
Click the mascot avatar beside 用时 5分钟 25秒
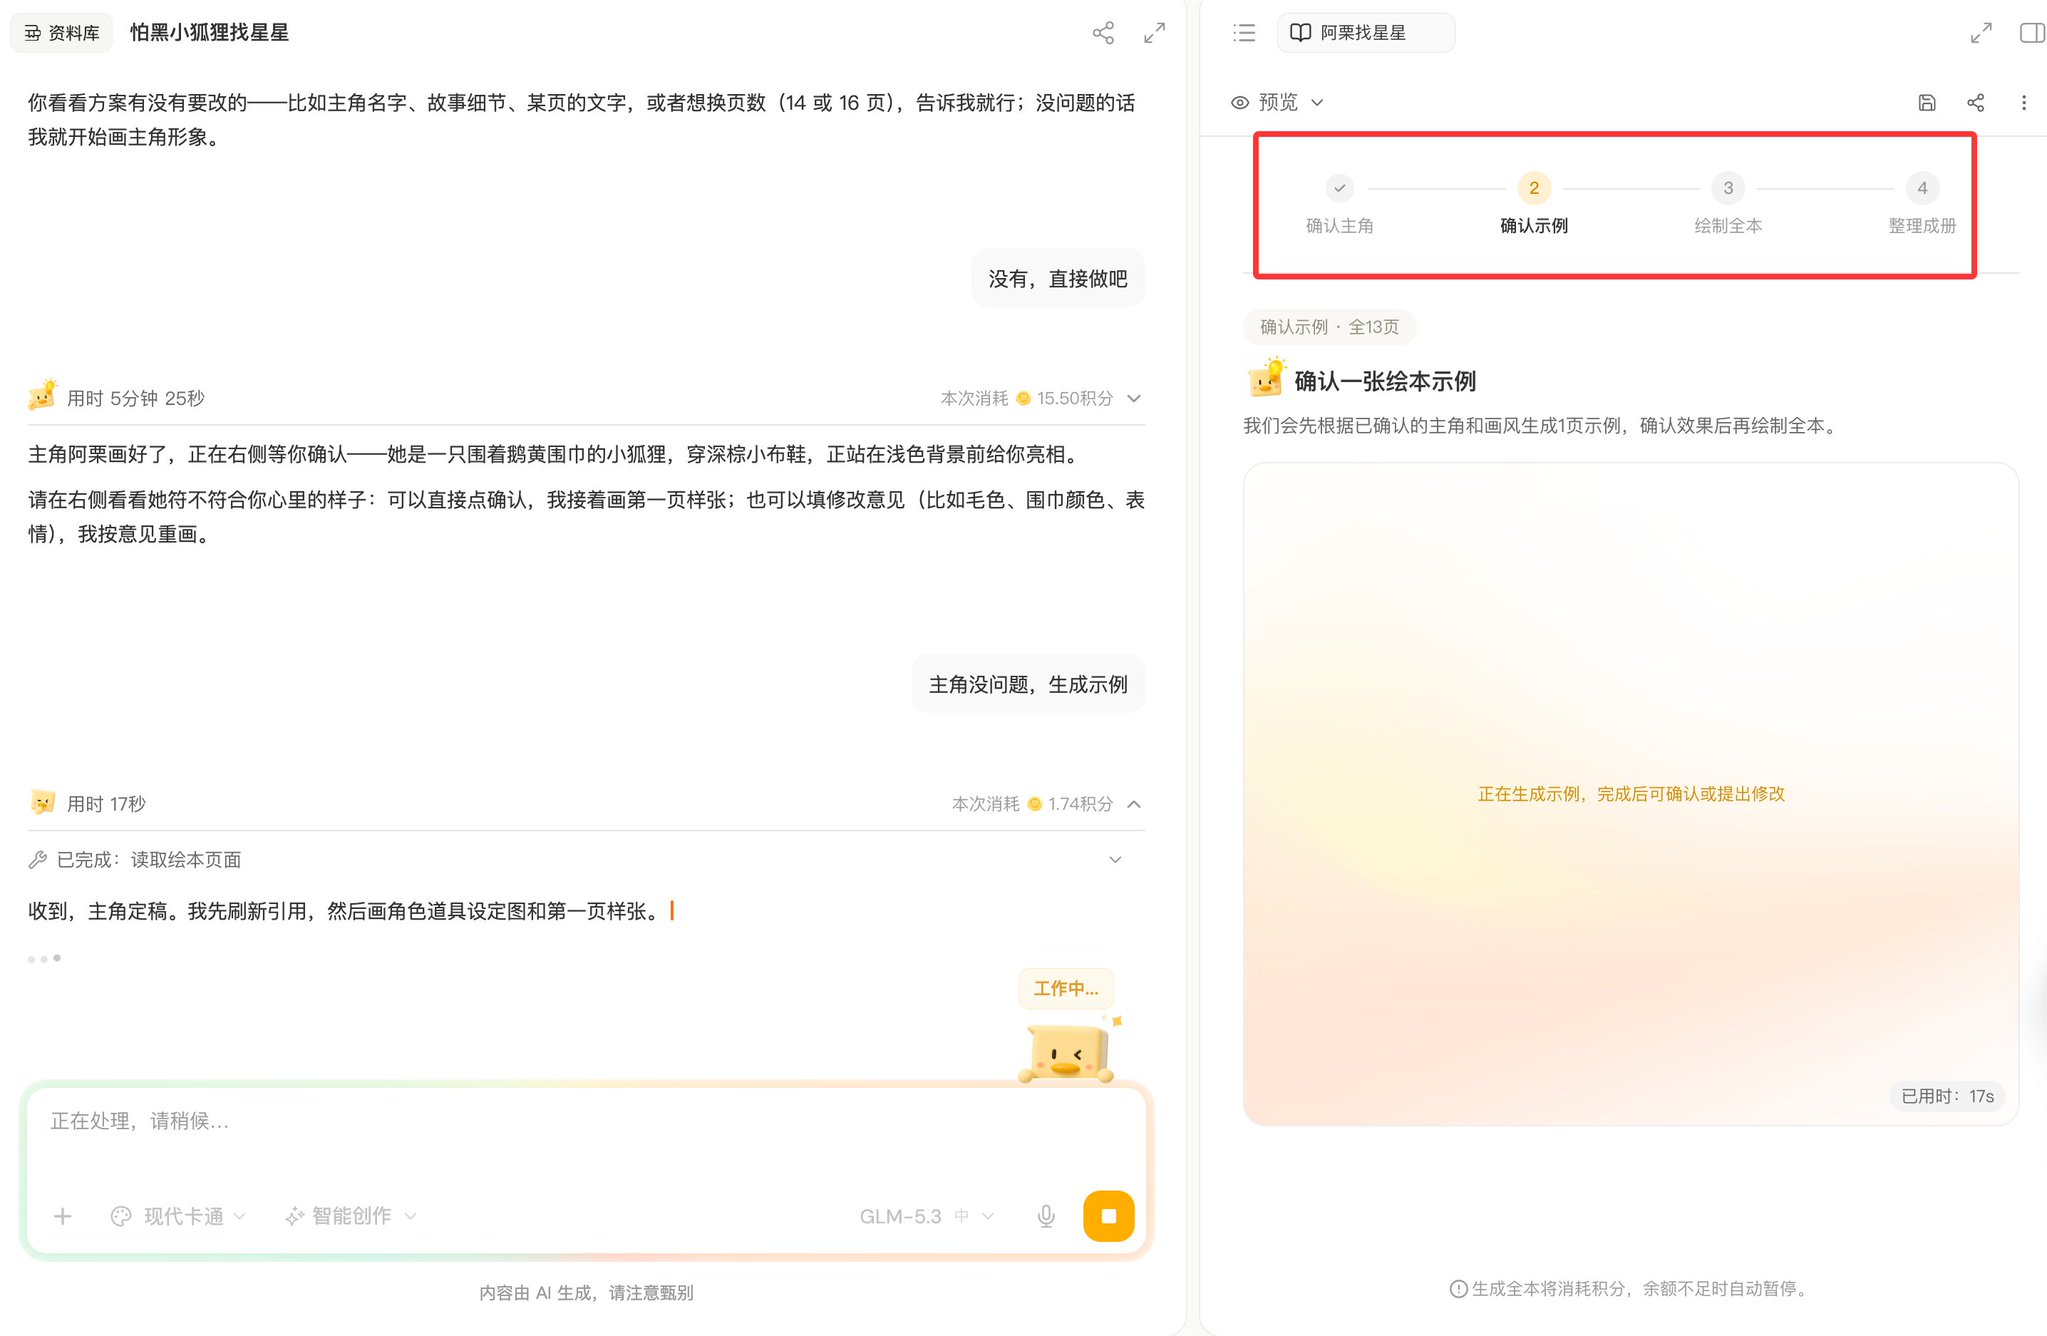click(42, 396)
